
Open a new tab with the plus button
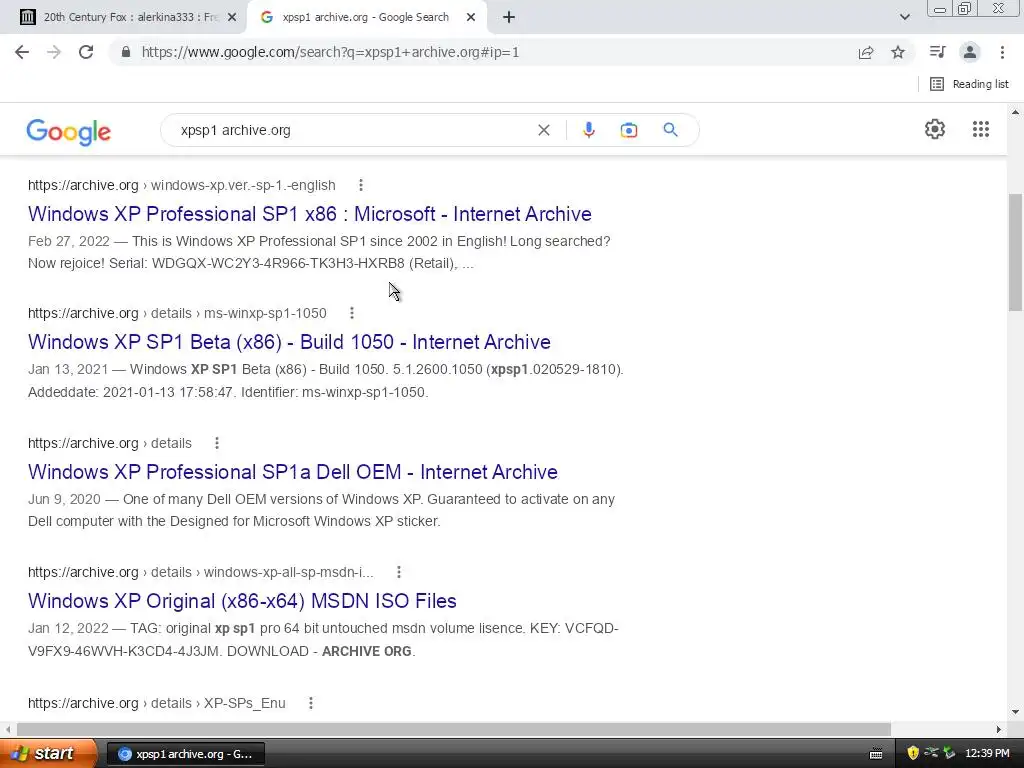pos(509,18)
